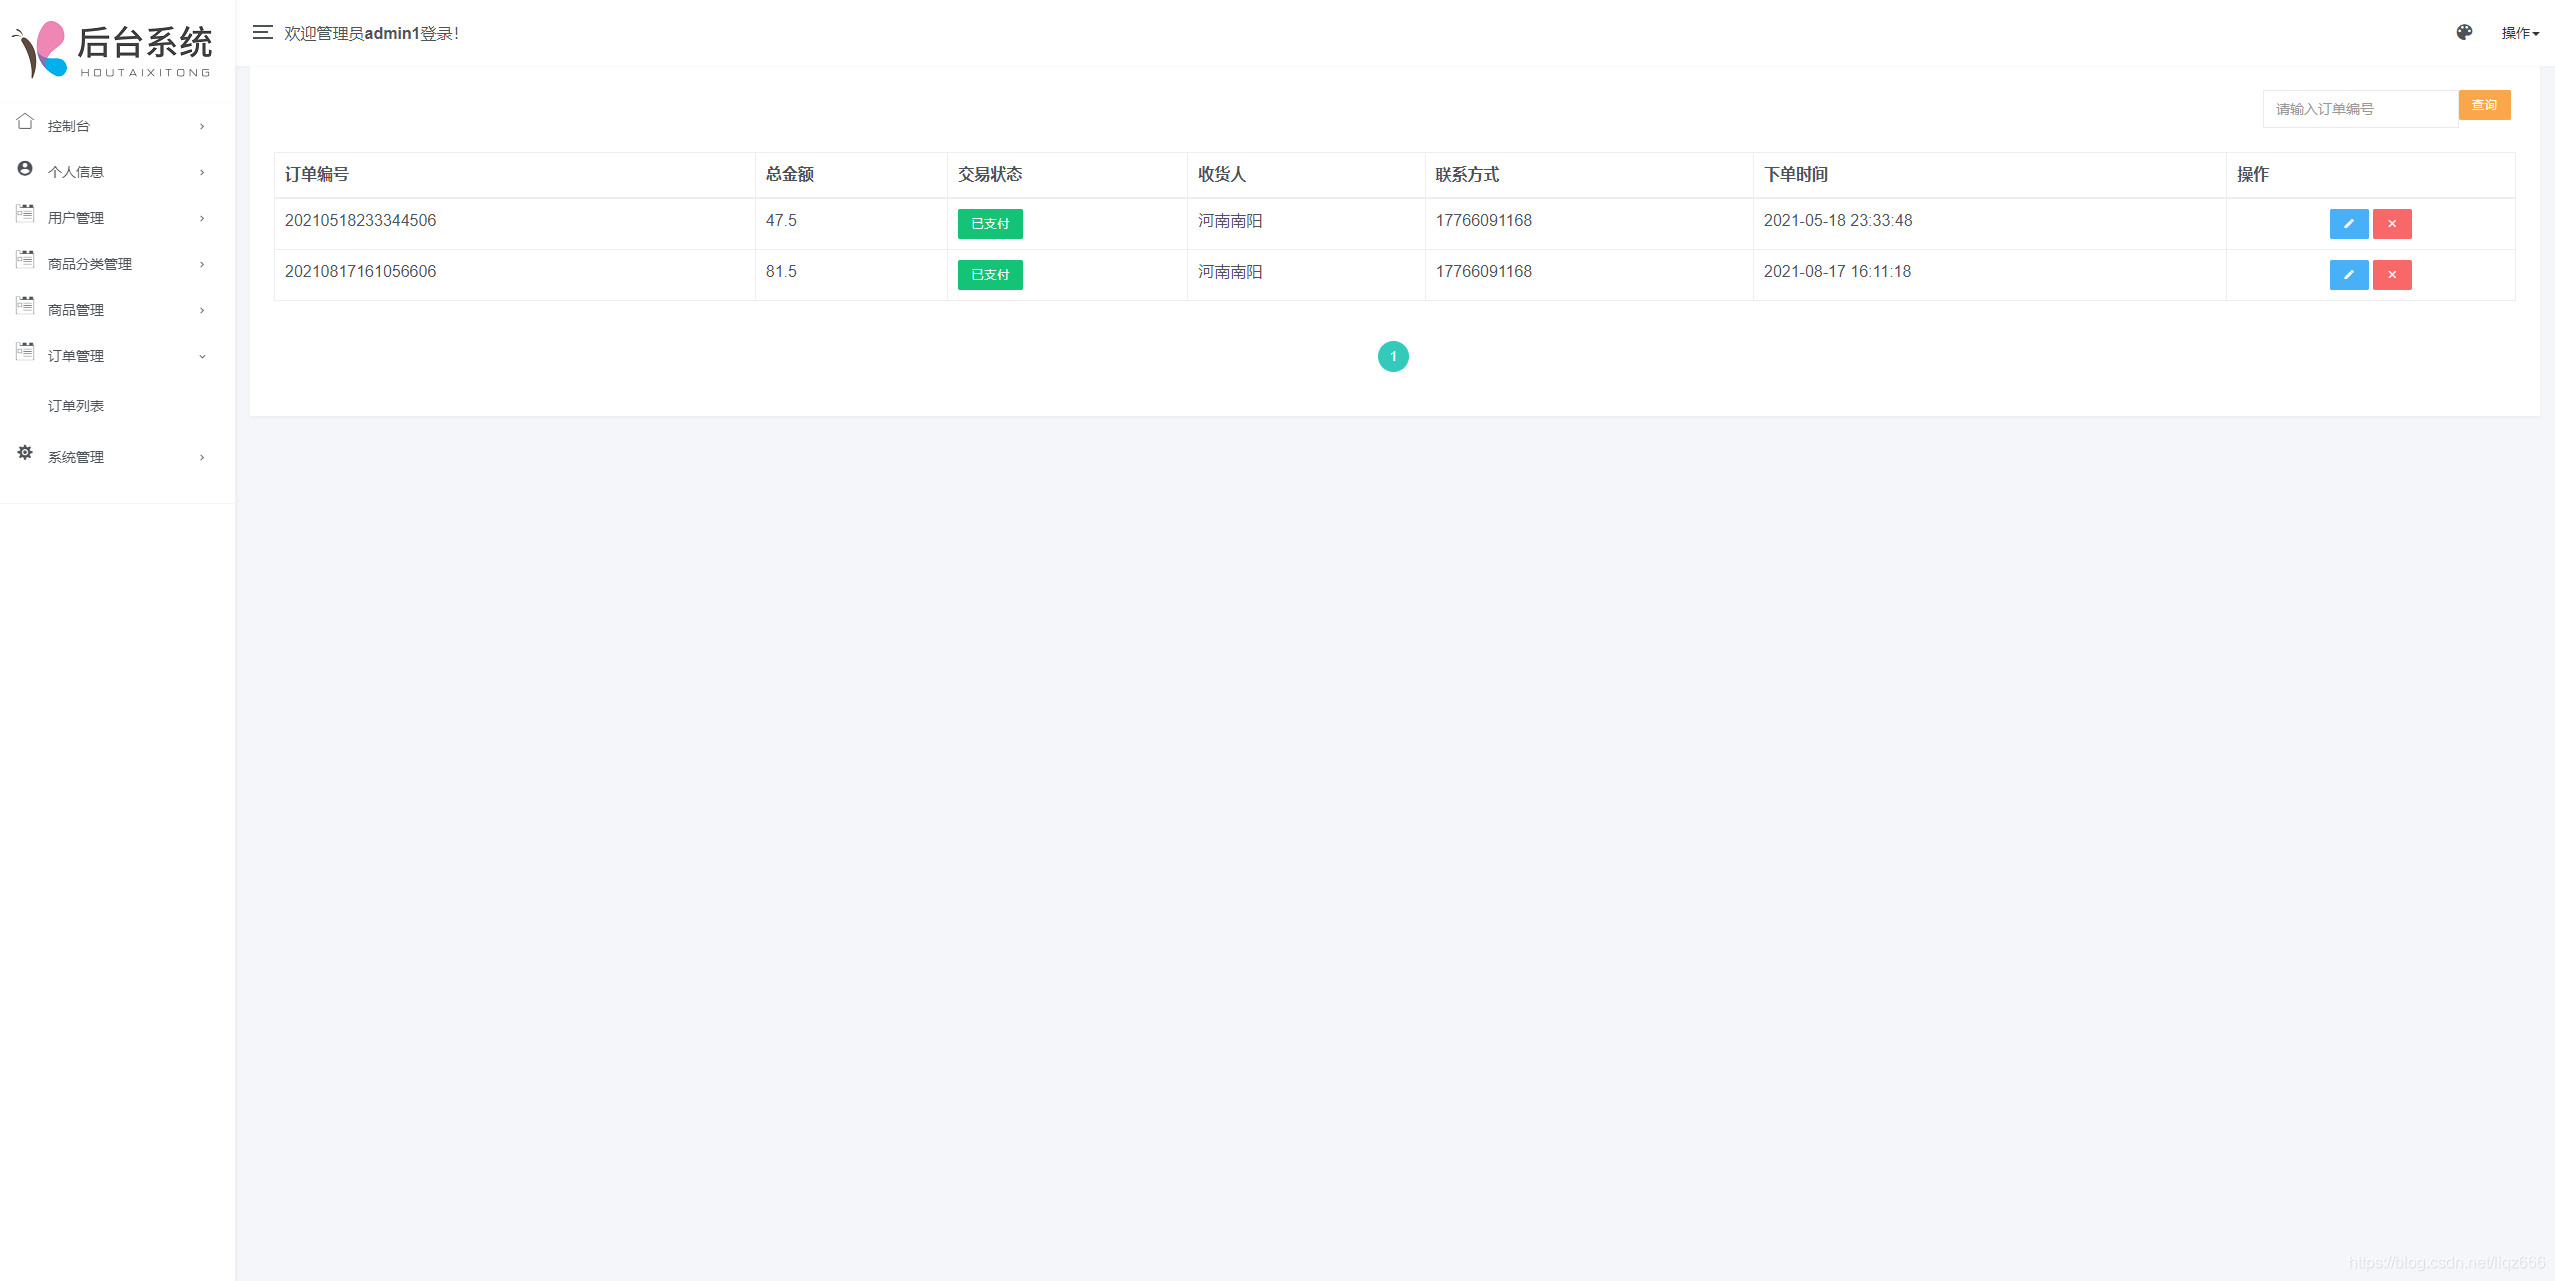
Task: Click the person icon beside 个人信息
Action: 25,169
